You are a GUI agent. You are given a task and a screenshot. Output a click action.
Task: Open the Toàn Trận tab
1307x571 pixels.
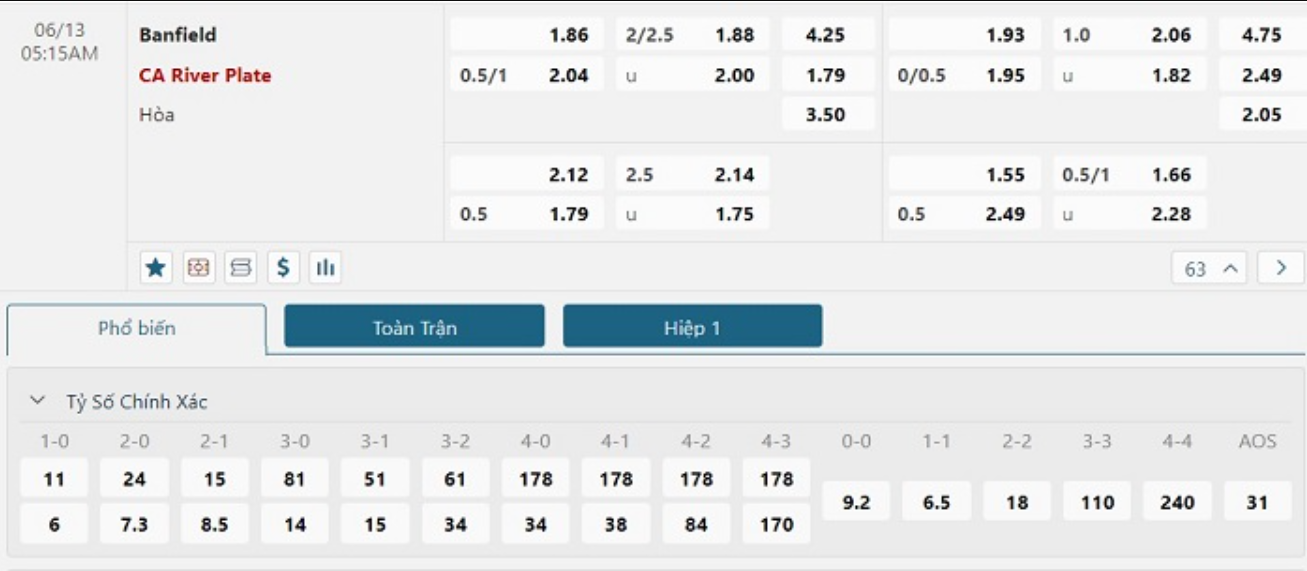point(414,327)
